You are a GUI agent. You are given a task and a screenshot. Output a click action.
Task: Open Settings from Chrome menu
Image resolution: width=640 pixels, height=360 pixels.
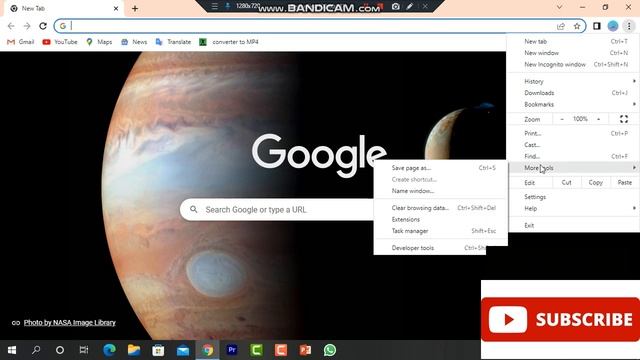[573, 197]
